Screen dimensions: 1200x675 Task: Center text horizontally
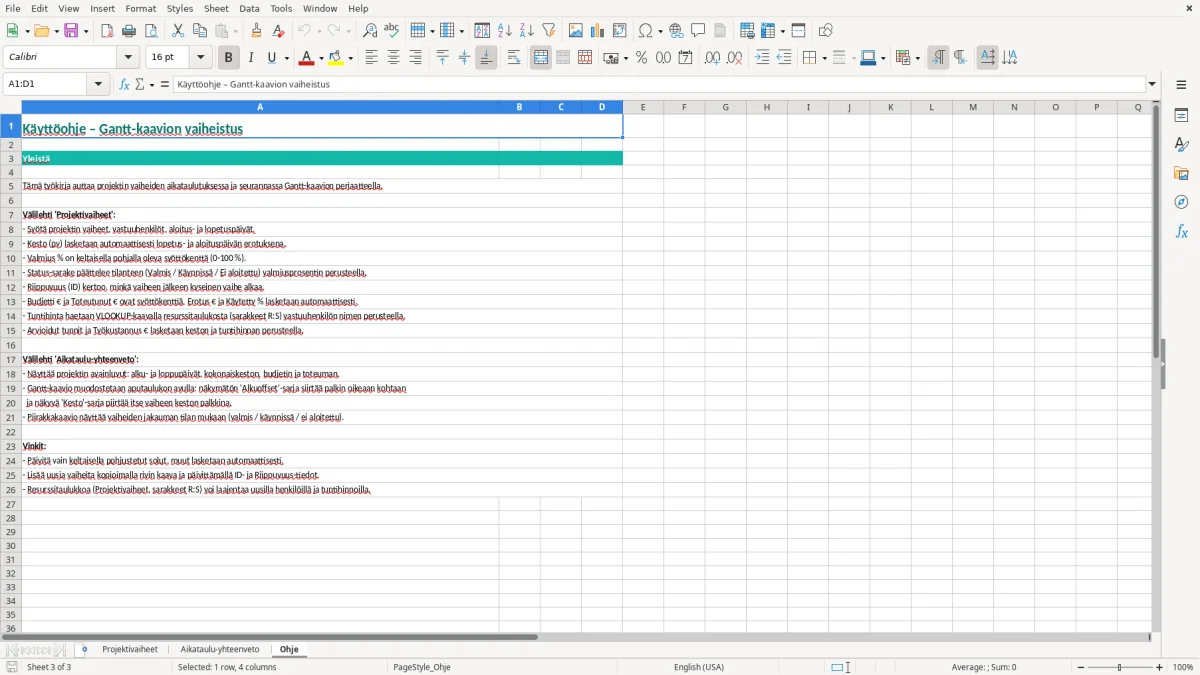coord(393,58)
